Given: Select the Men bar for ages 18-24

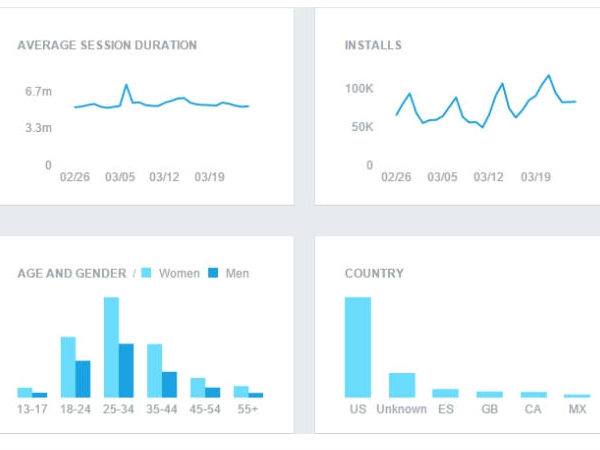Looking at the screenshot, I should (x=83, y=379).
